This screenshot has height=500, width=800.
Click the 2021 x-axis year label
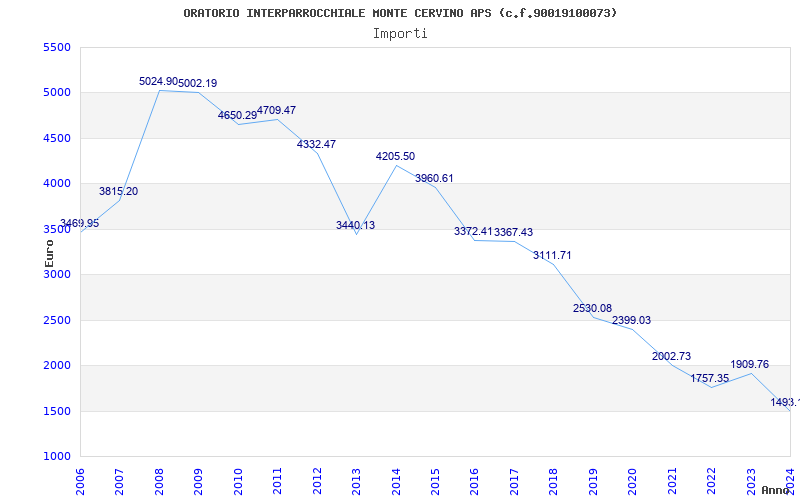click(672, 482)
